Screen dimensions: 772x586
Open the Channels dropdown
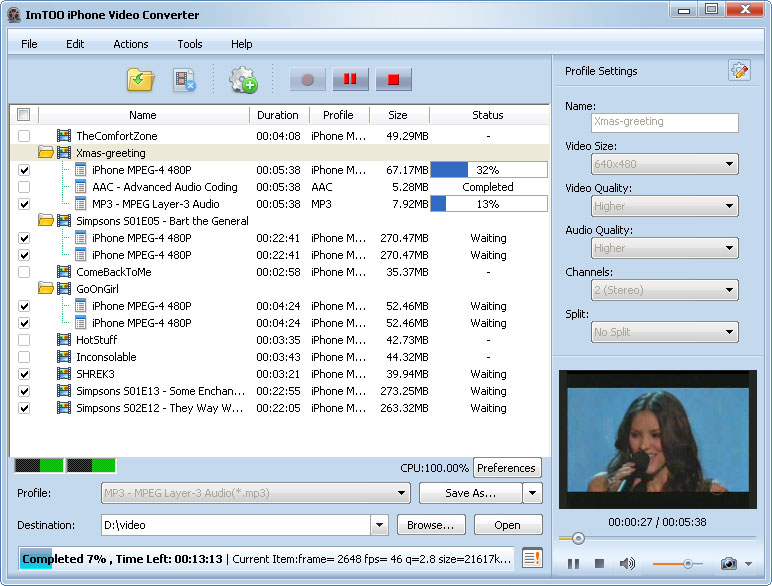(x=664, y=290)
